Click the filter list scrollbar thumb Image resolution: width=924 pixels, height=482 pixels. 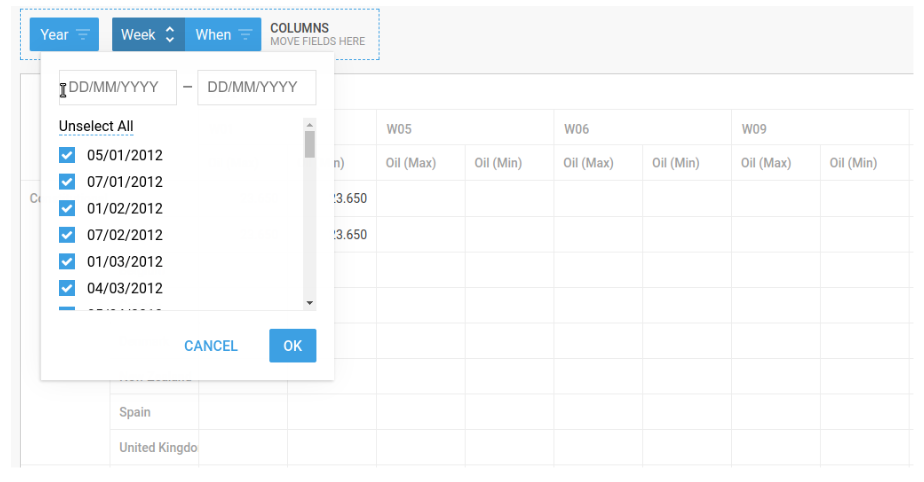click(x=310, y=144)
